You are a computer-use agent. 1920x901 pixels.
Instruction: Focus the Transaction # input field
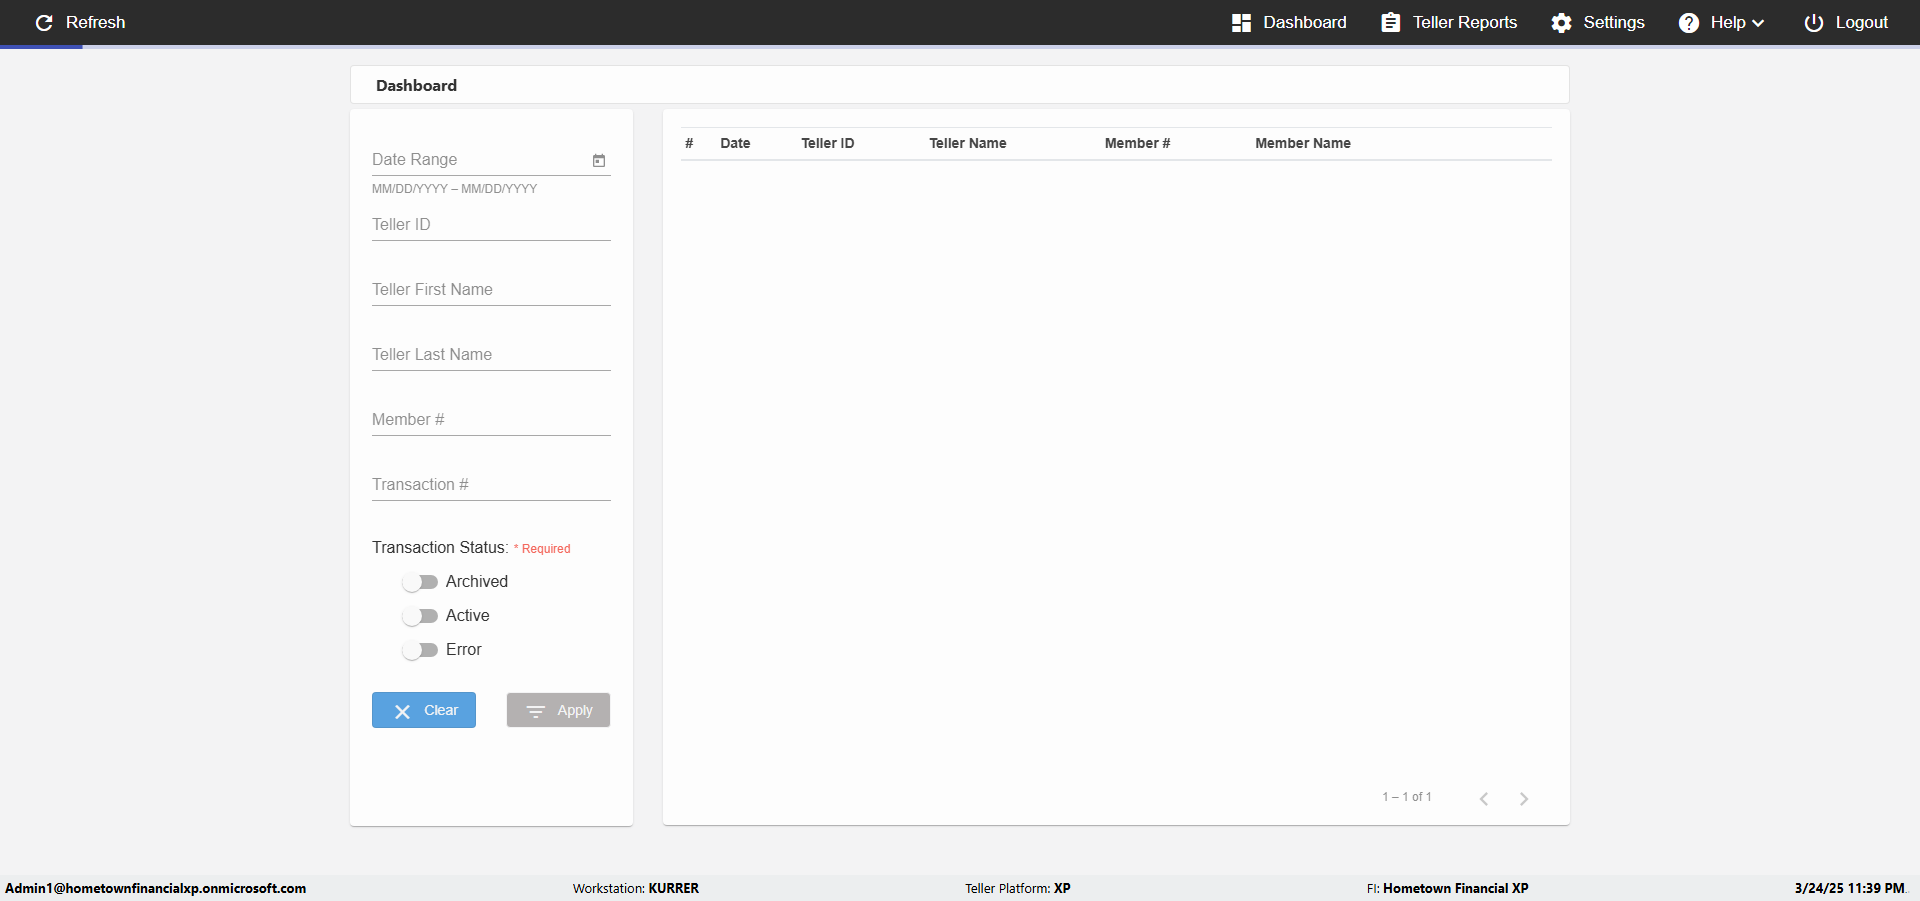click(491, 485)
